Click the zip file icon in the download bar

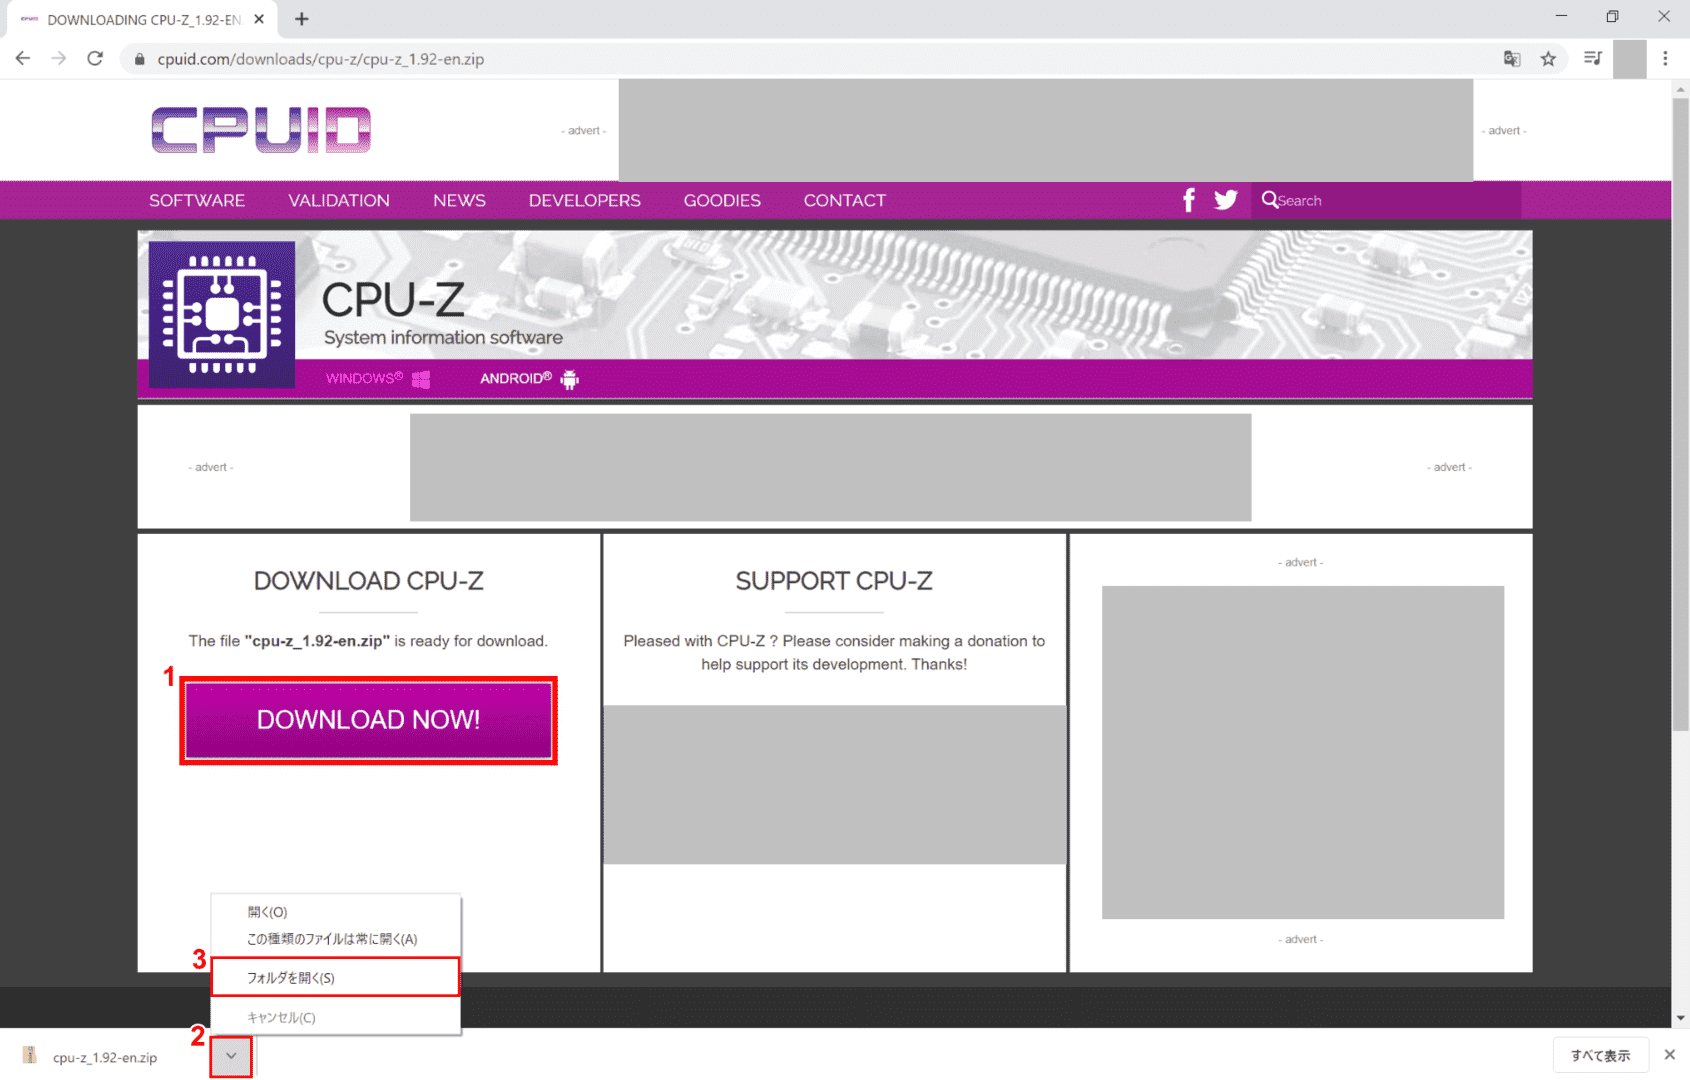click(30, 1056)
